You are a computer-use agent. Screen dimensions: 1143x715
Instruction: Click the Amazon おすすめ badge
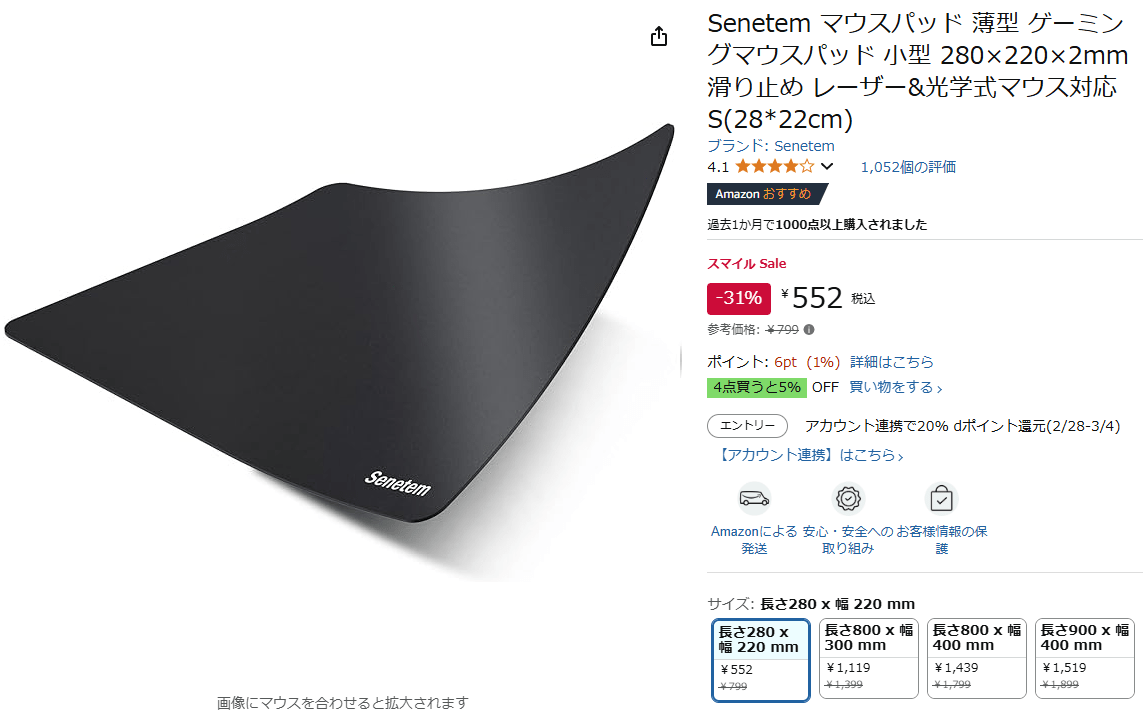point(767,194)
